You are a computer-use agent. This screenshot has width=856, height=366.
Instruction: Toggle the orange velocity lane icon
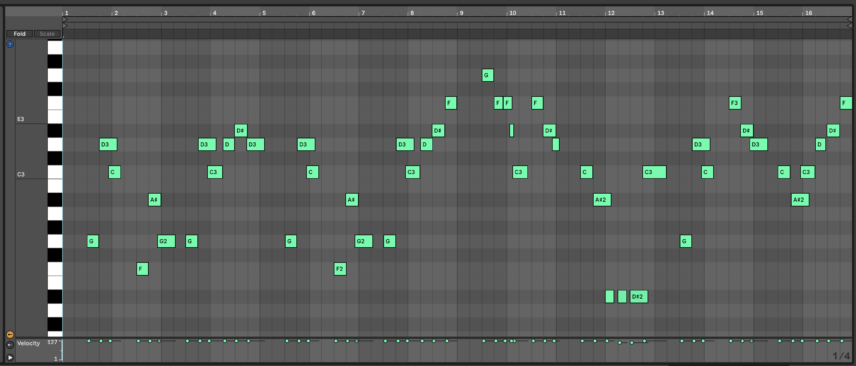pos(10,334)
